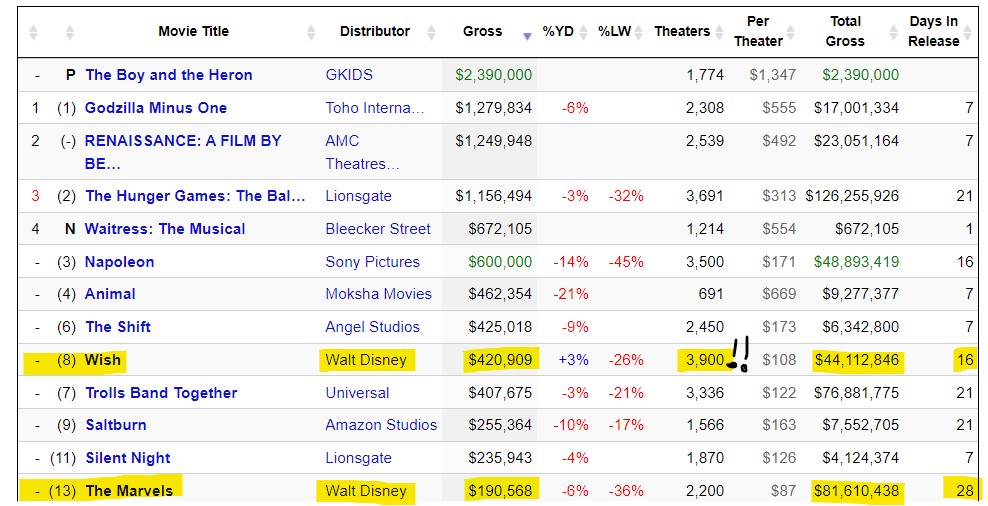Click the Gross column header
Viewport: 988px width, 506px height.
coord(483,32)
